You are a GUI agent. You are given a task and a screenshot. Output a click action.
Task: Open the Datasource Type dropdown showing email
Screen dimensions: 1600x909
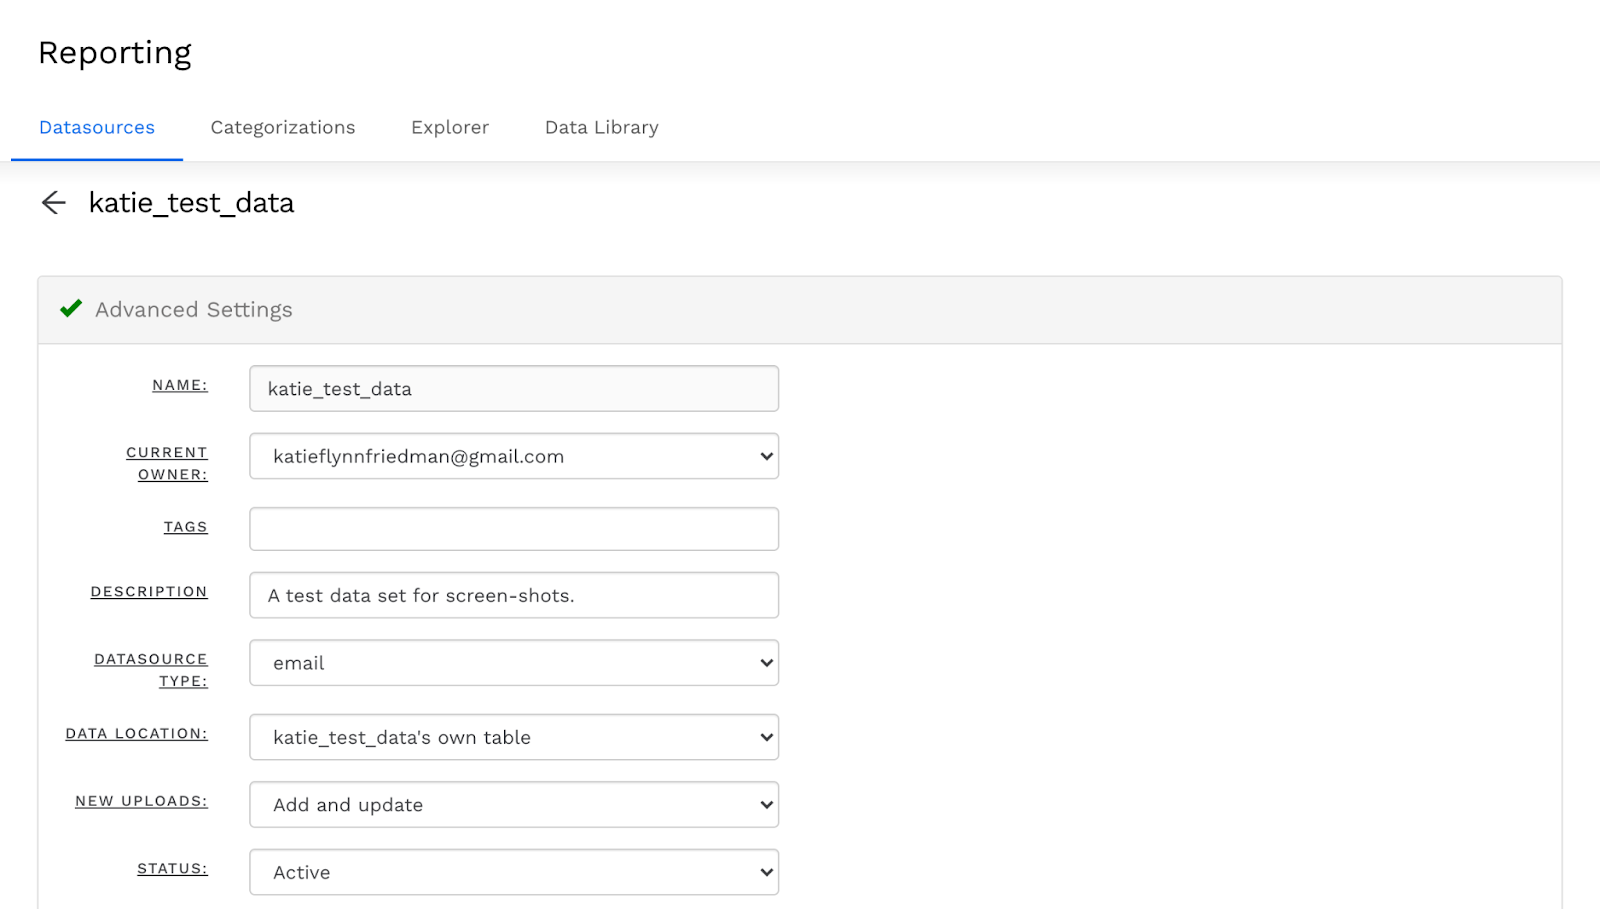[513, 663]
